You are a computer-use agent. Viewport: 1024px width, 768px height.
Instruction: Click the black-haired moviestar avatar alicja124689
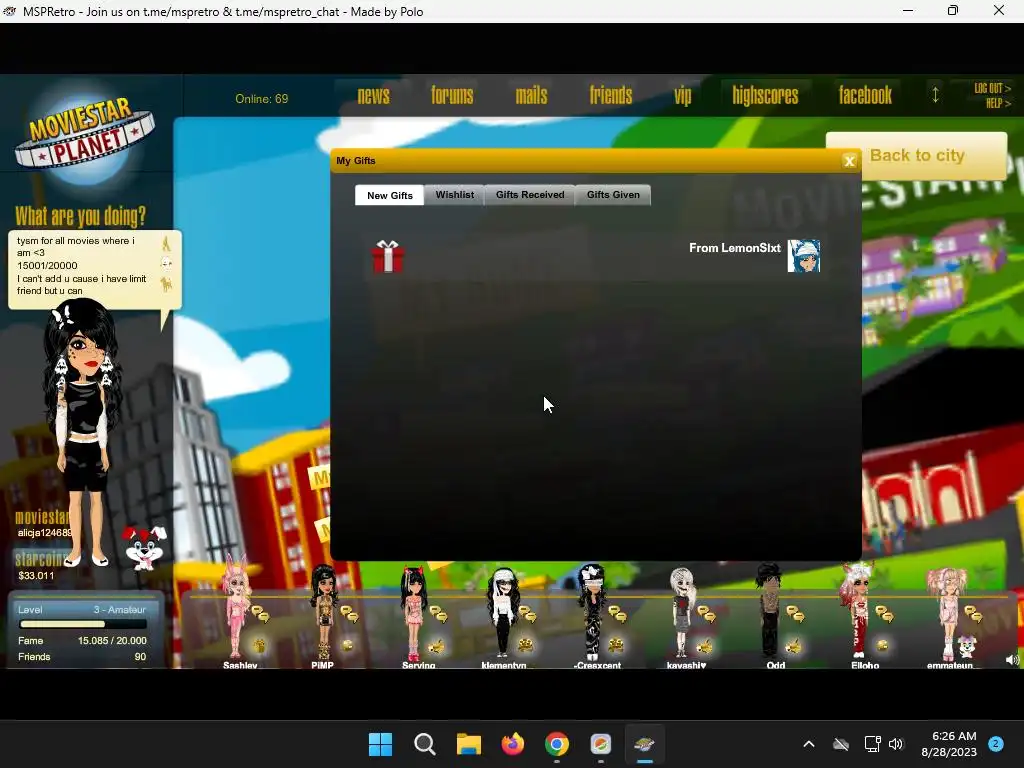point(82,431)
